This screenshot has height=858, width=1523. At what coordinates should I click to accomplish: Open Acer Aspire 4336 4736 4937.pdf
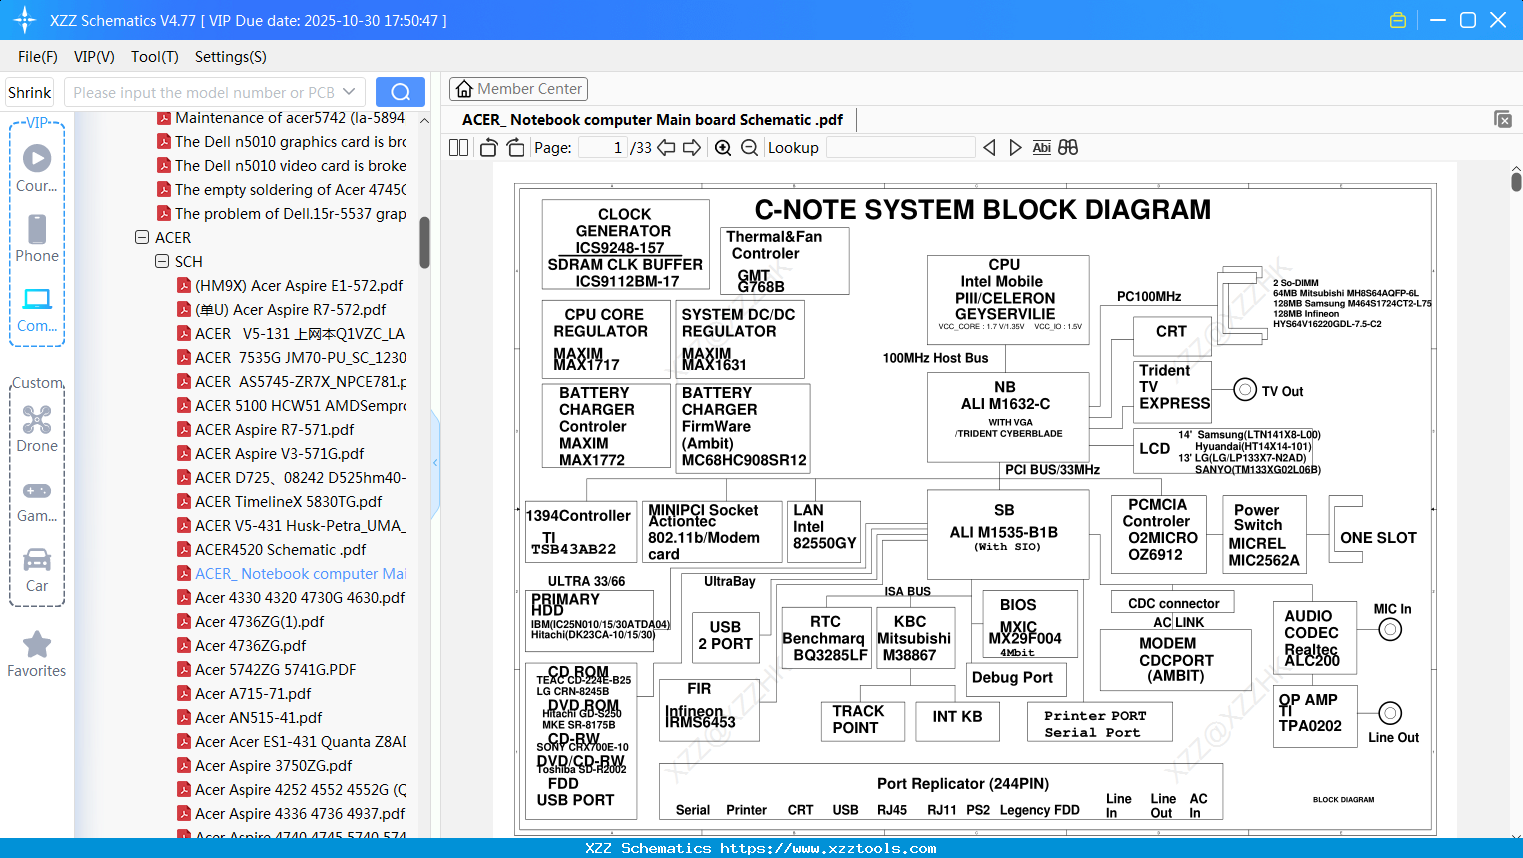click(x=300, y=814)
